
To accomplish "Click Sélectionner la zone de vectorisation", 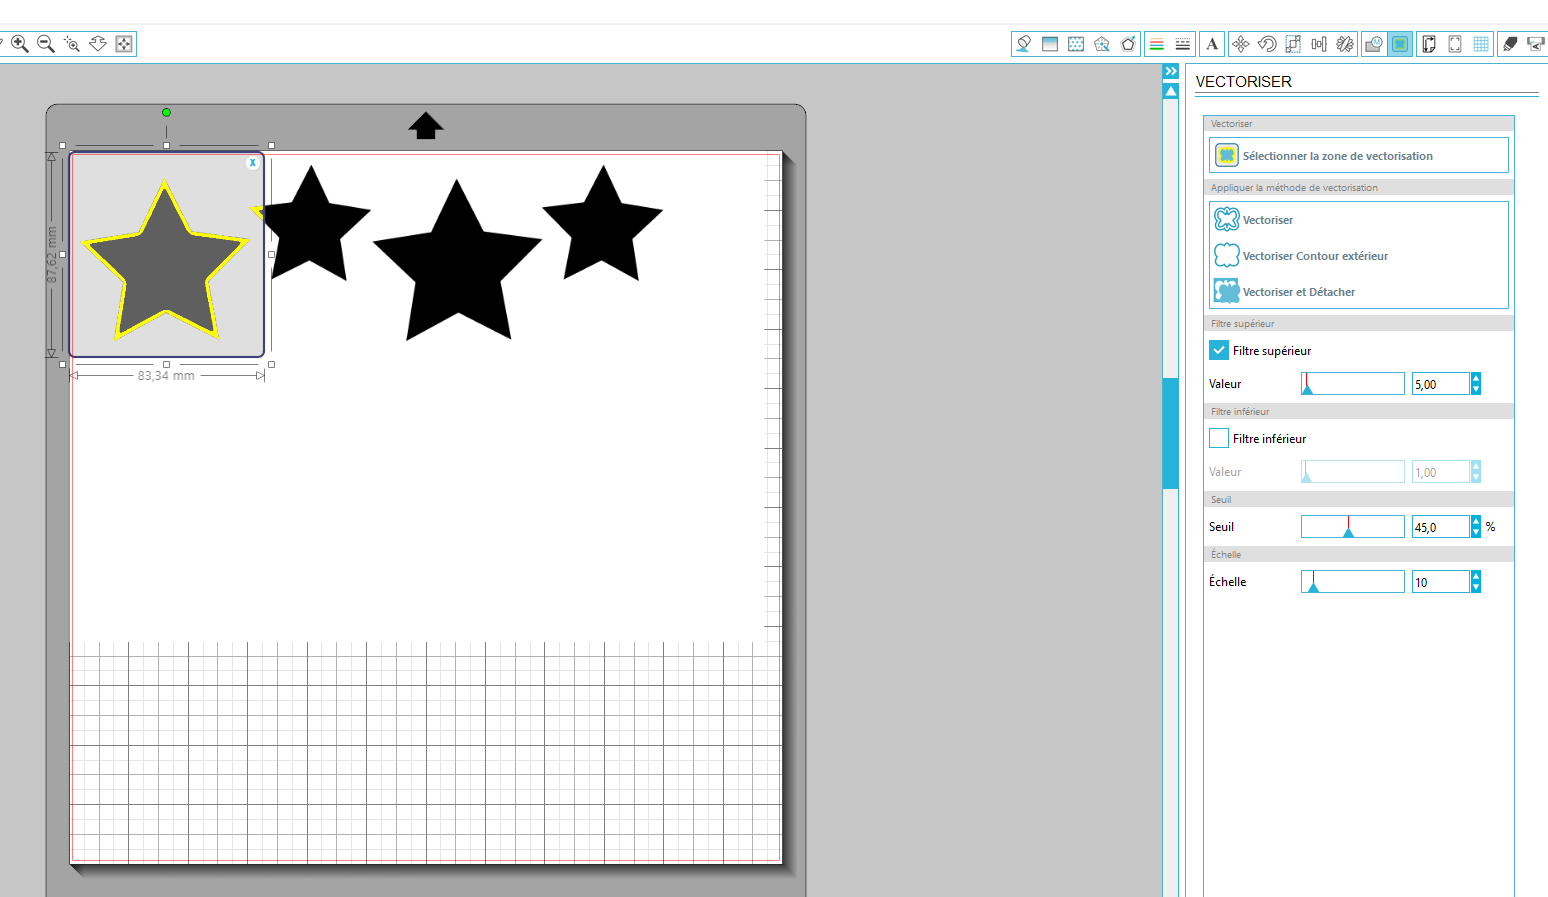I will 1337,156.
